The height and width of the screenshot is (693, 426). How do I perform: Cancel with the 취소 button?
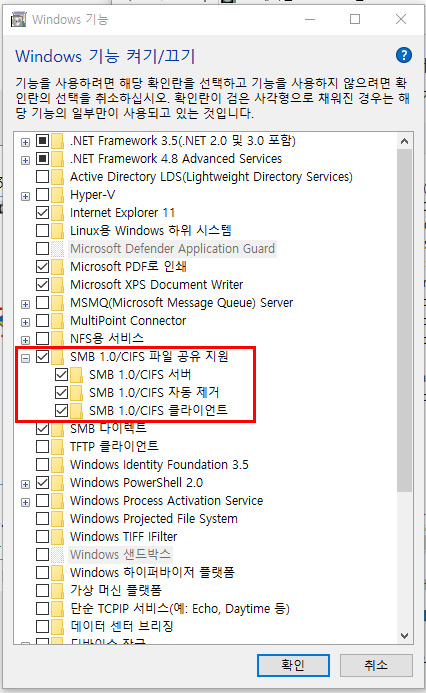[x=376, y=665]
